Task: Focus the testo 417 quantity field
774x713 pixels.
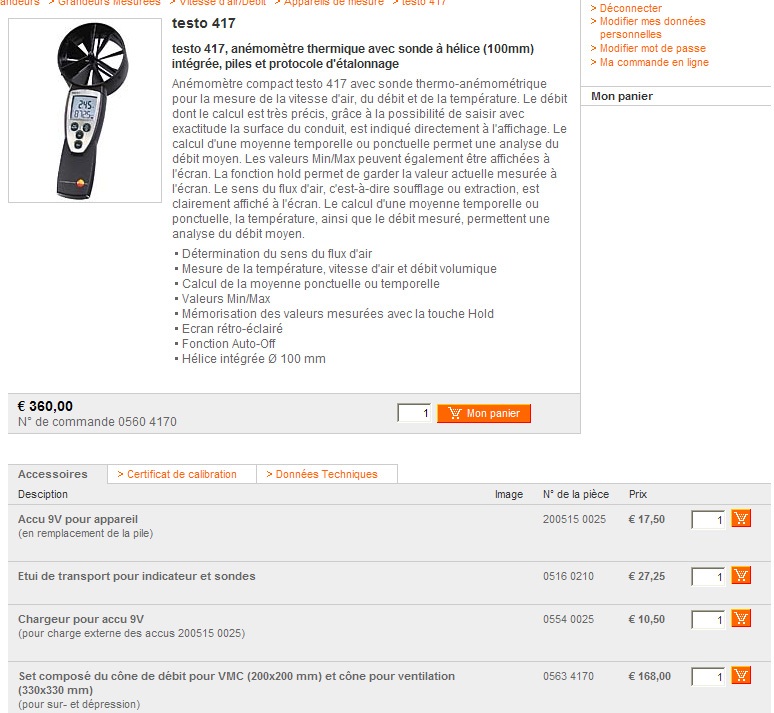Action: click(414, 413)
